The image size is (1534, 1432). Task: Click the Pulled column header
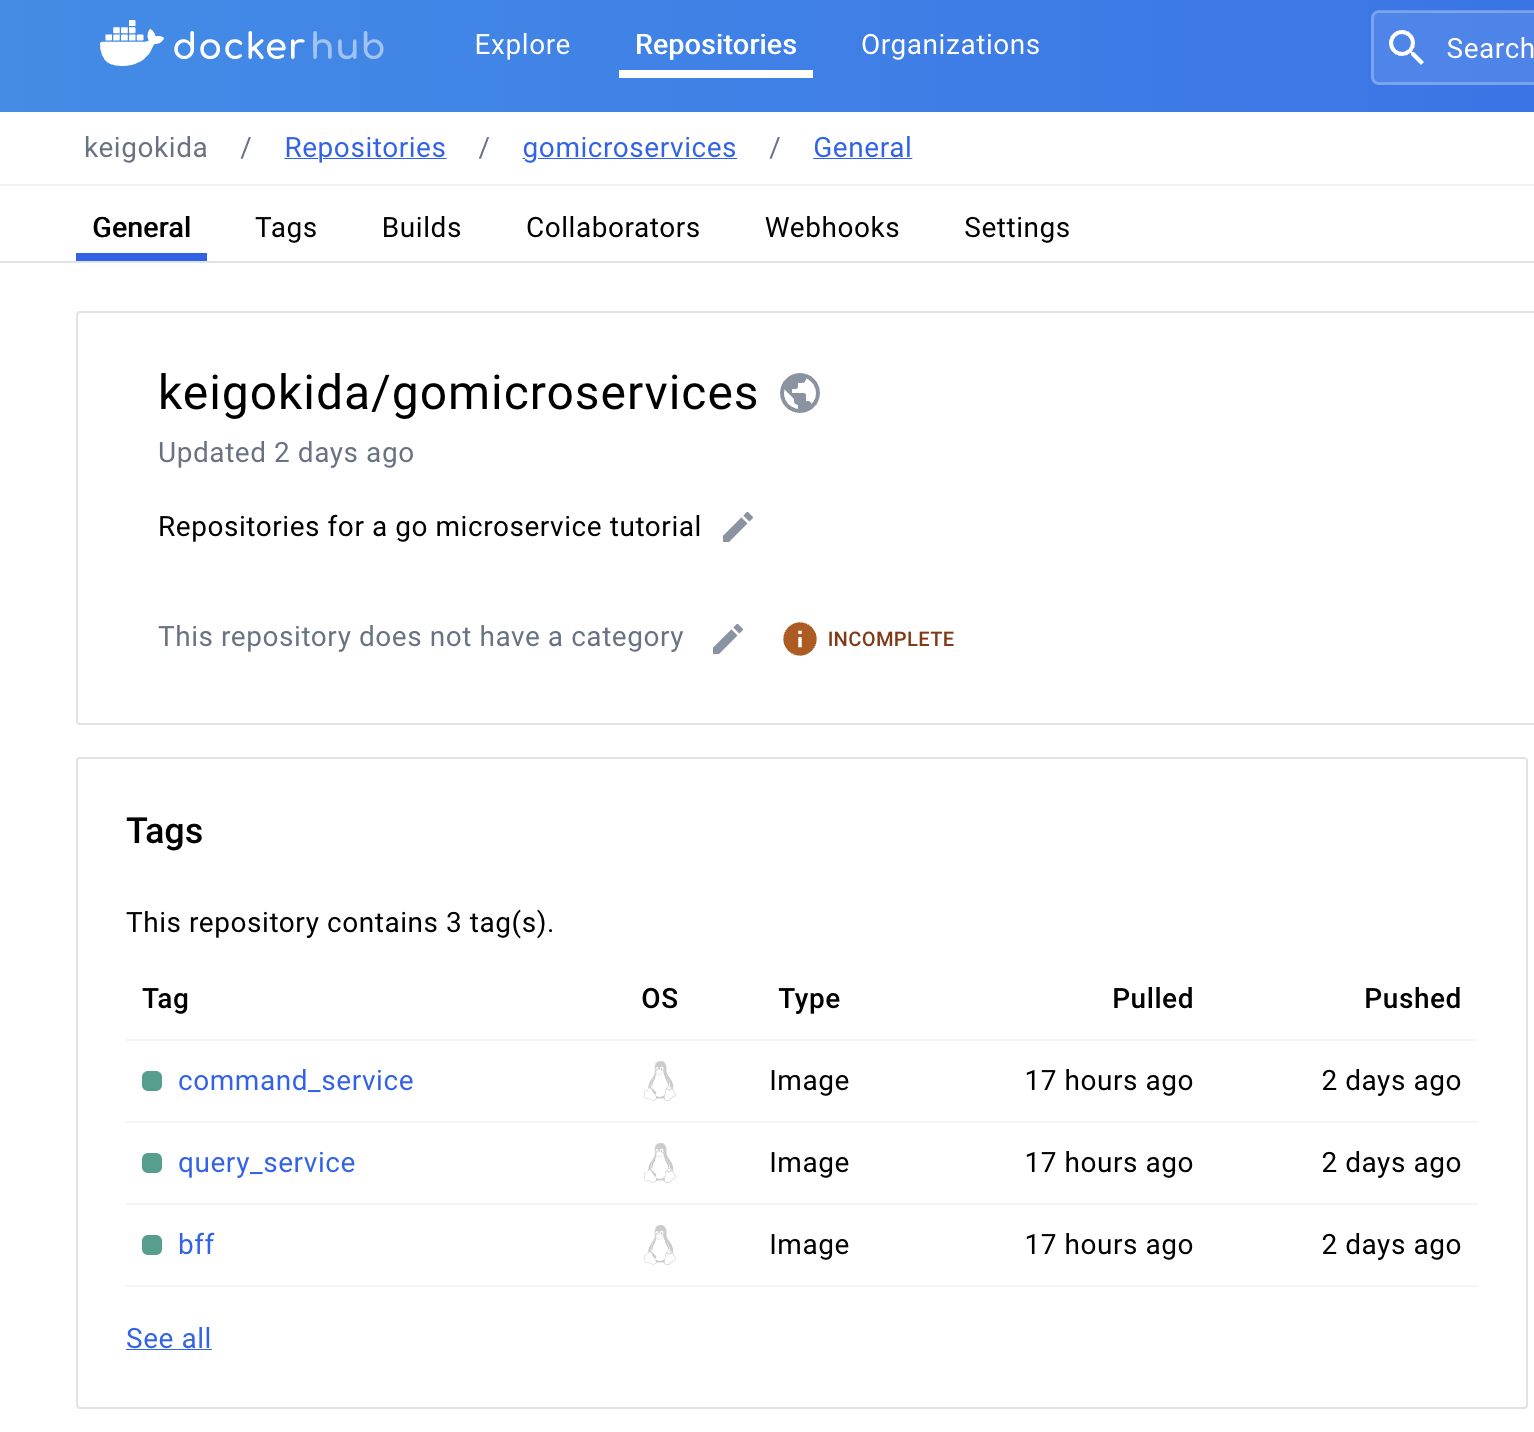click(1153, 999)
